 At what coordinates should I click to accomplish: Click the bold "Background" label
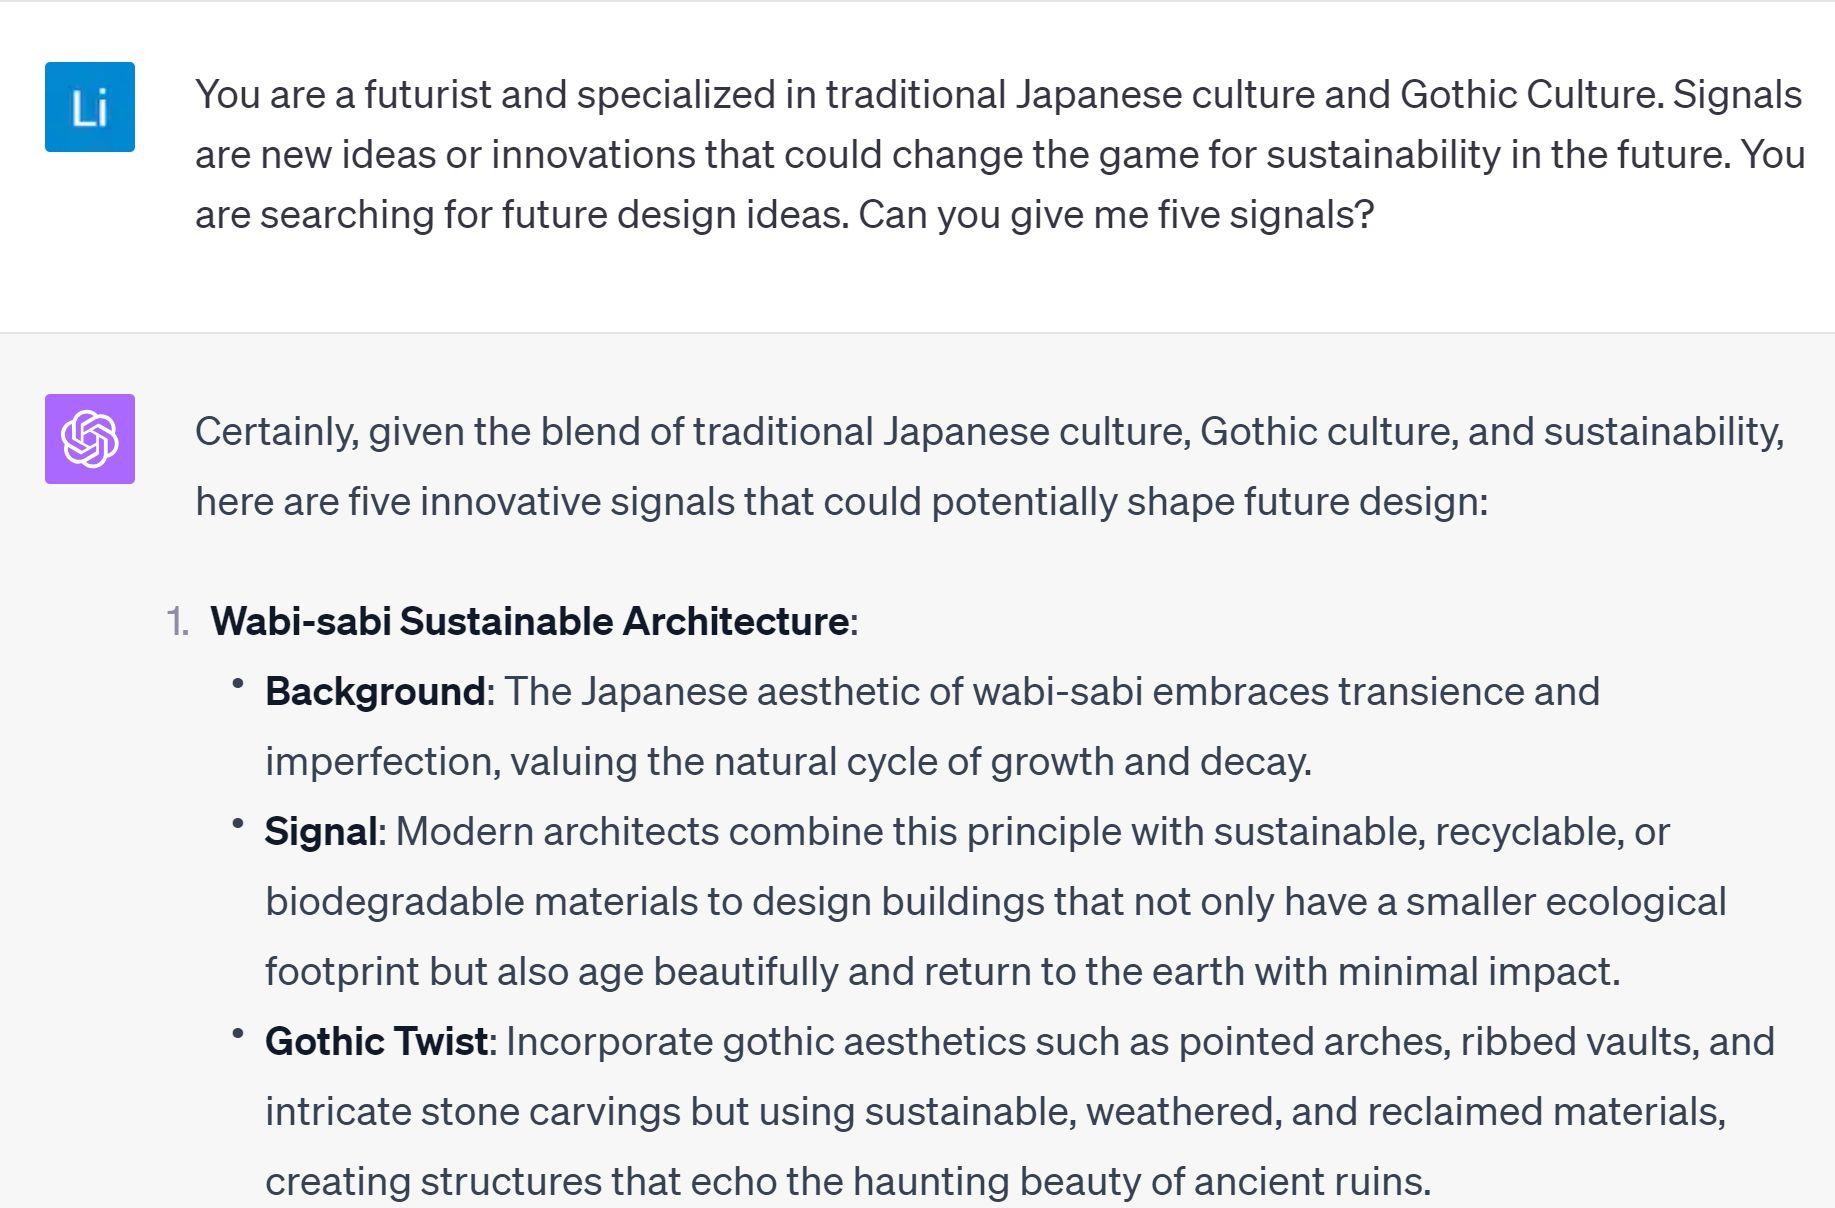[375, 691]
